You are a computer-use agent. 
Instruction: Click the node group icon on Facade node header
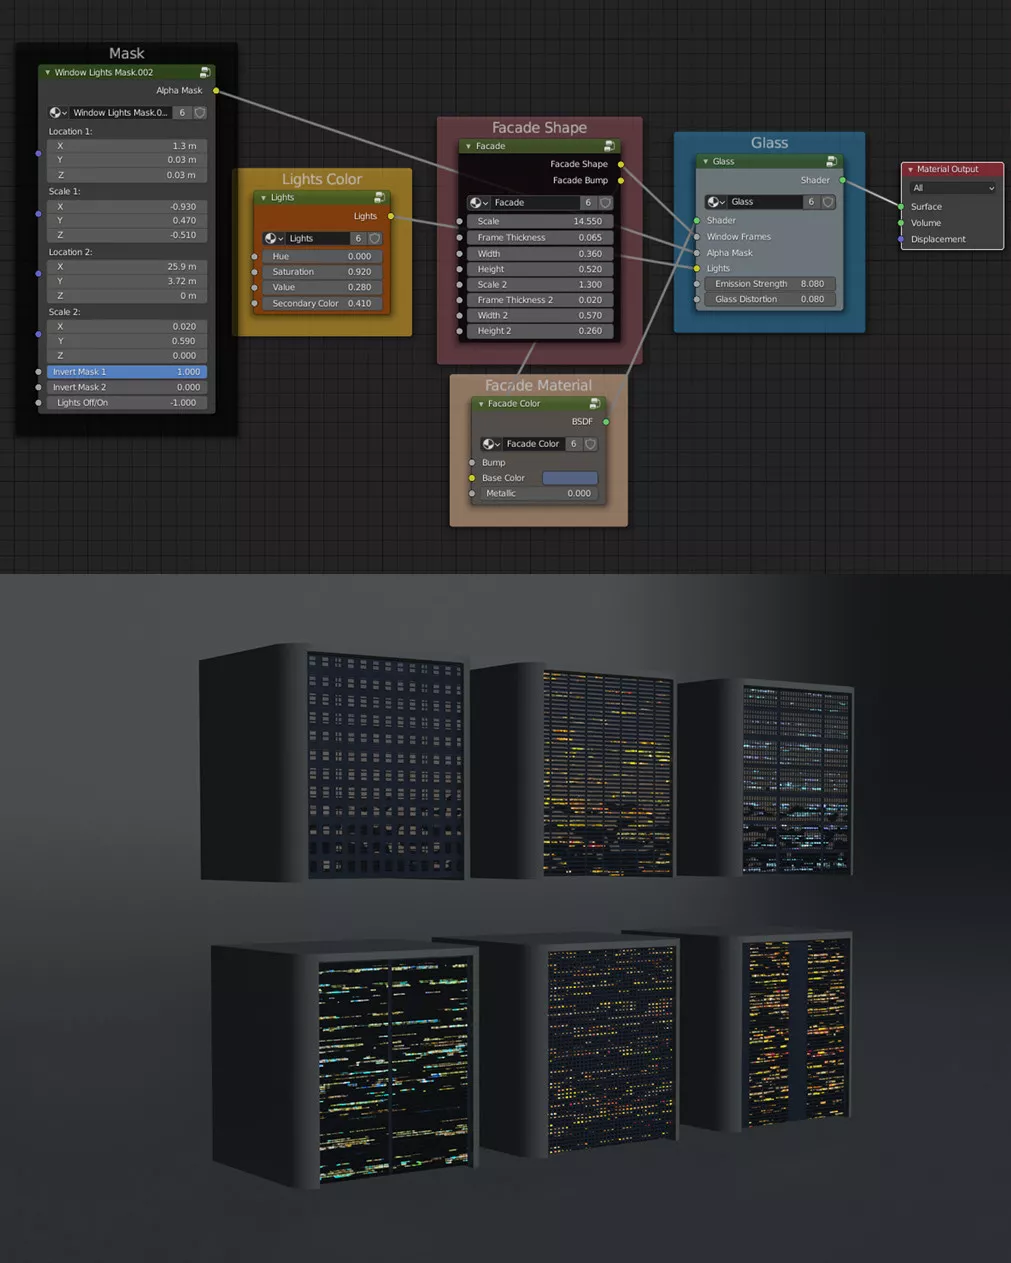(x=608, y=146)
